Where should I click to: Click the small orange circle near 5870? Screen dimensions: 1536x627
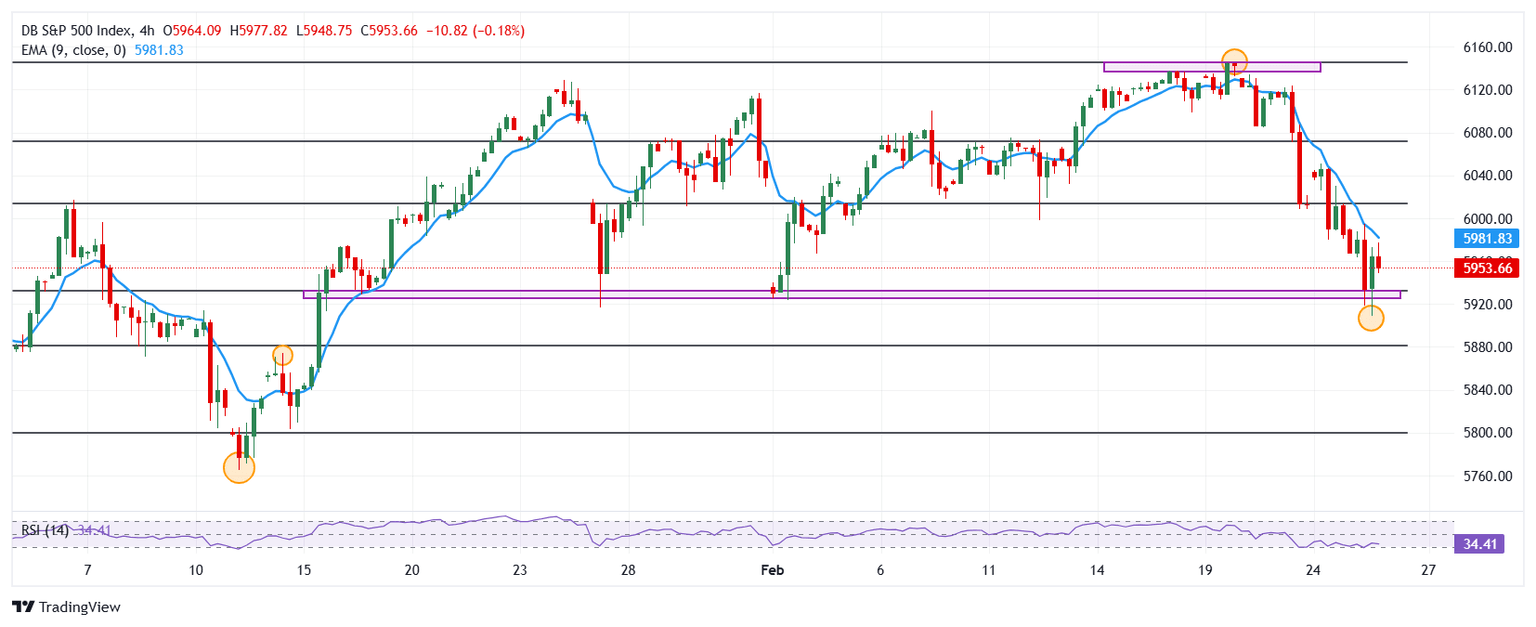(x=282, y=356)
